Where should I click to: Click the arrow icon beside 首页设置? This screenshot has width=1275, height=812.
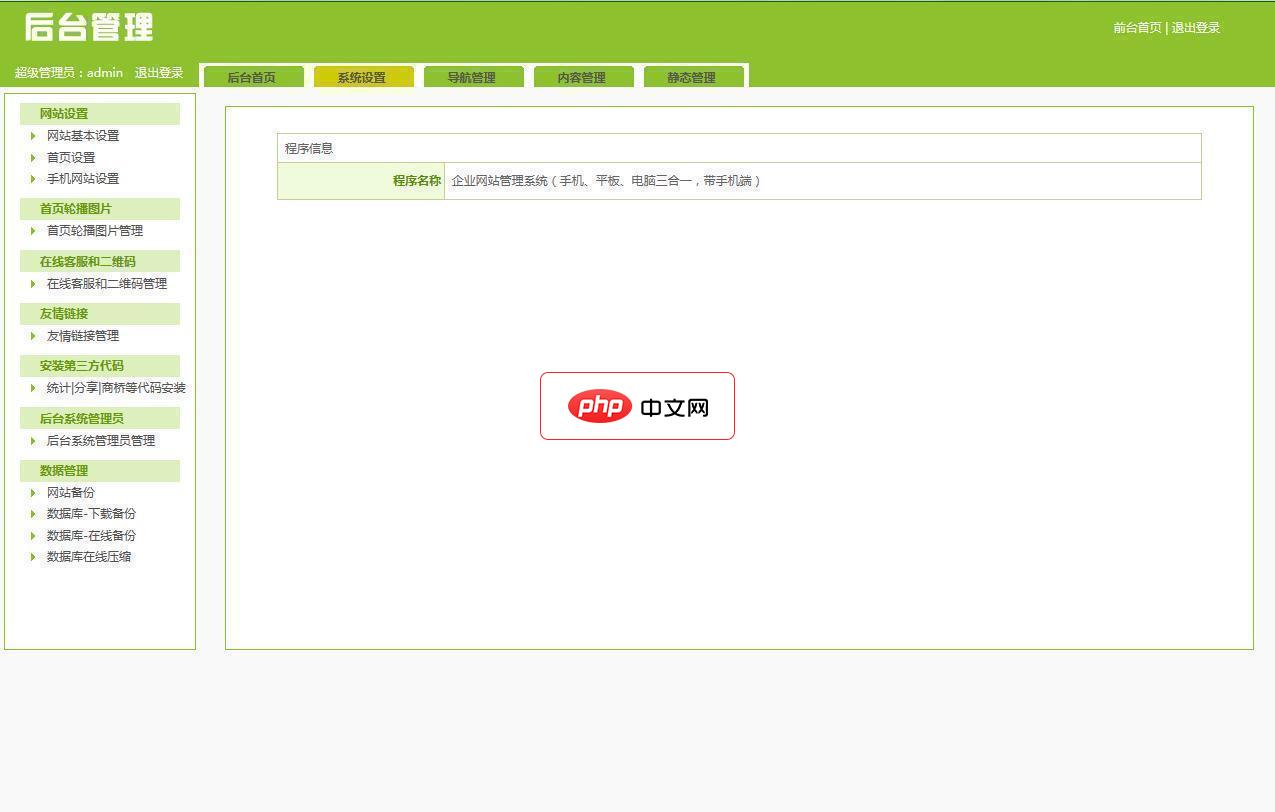pyautogui.click(x=33, y=158)
